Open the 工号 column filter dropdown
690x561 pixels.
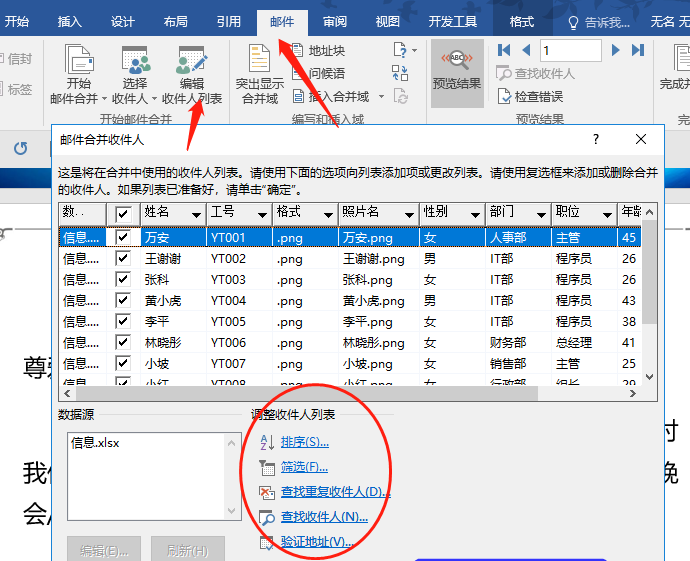pos(262,215)
